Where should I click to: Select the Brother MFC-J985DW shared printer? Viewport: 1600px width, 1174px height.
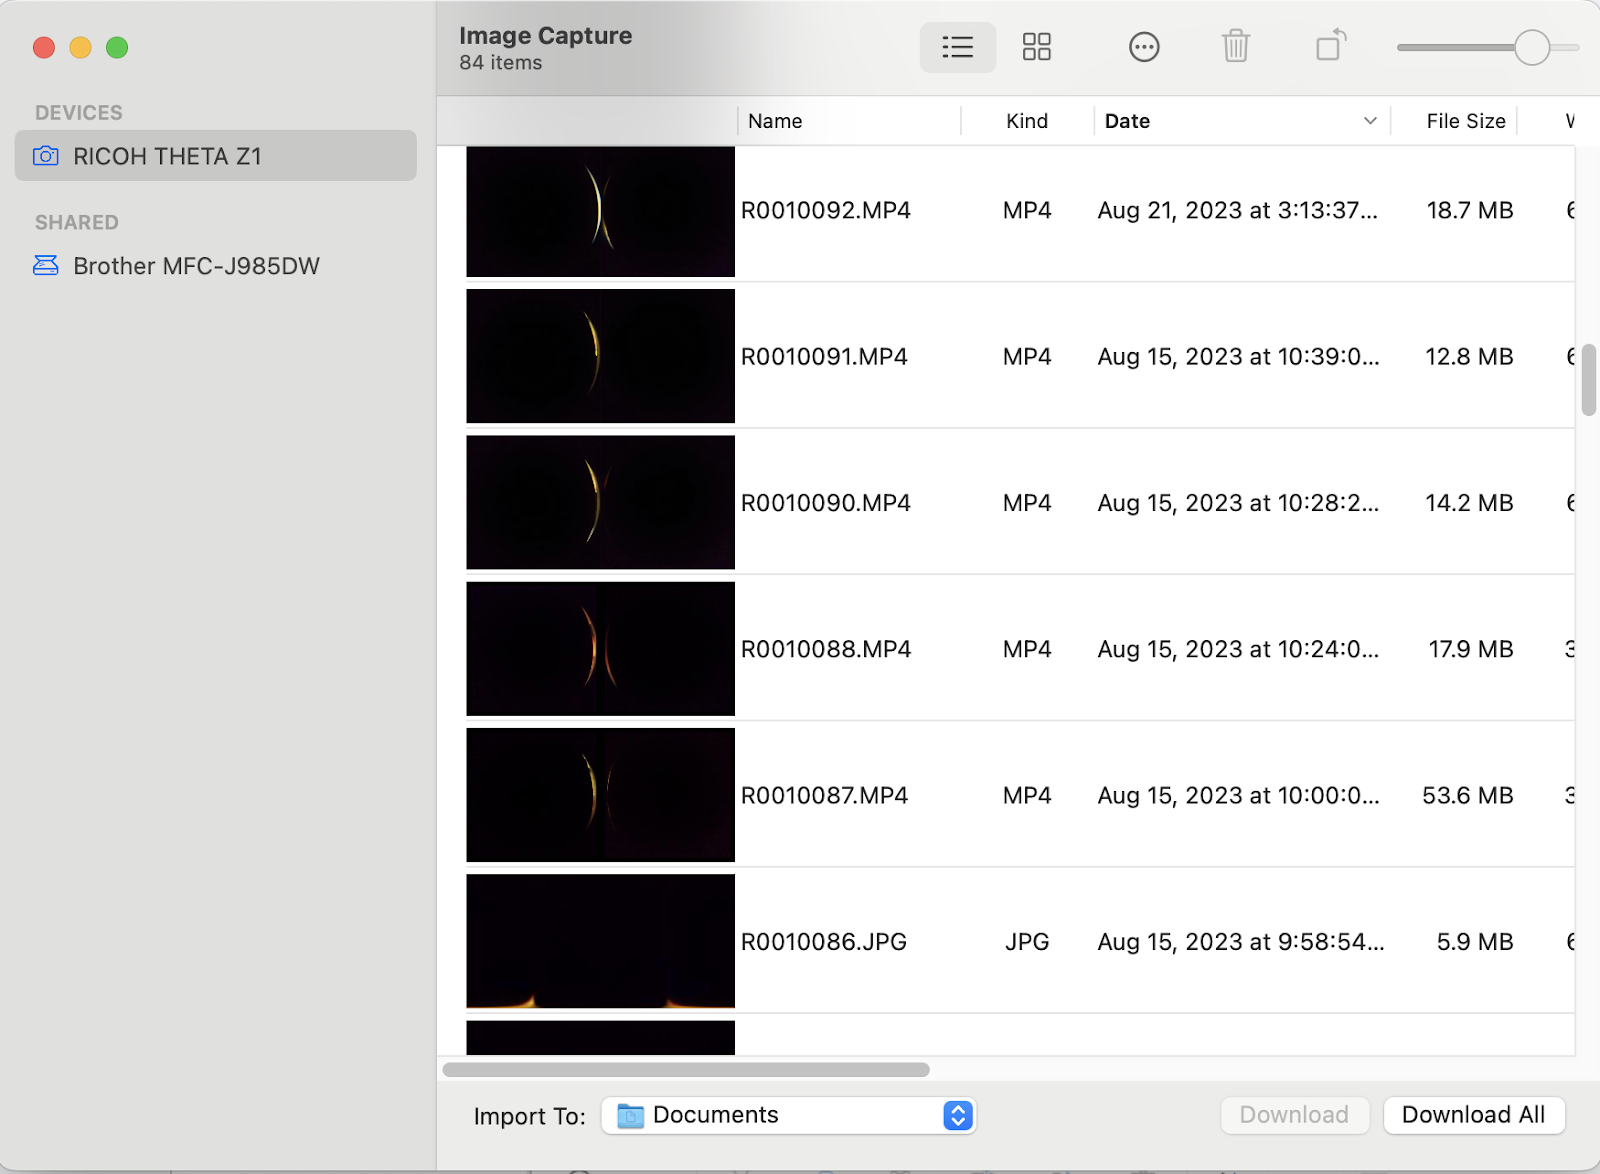coord(196,266)
